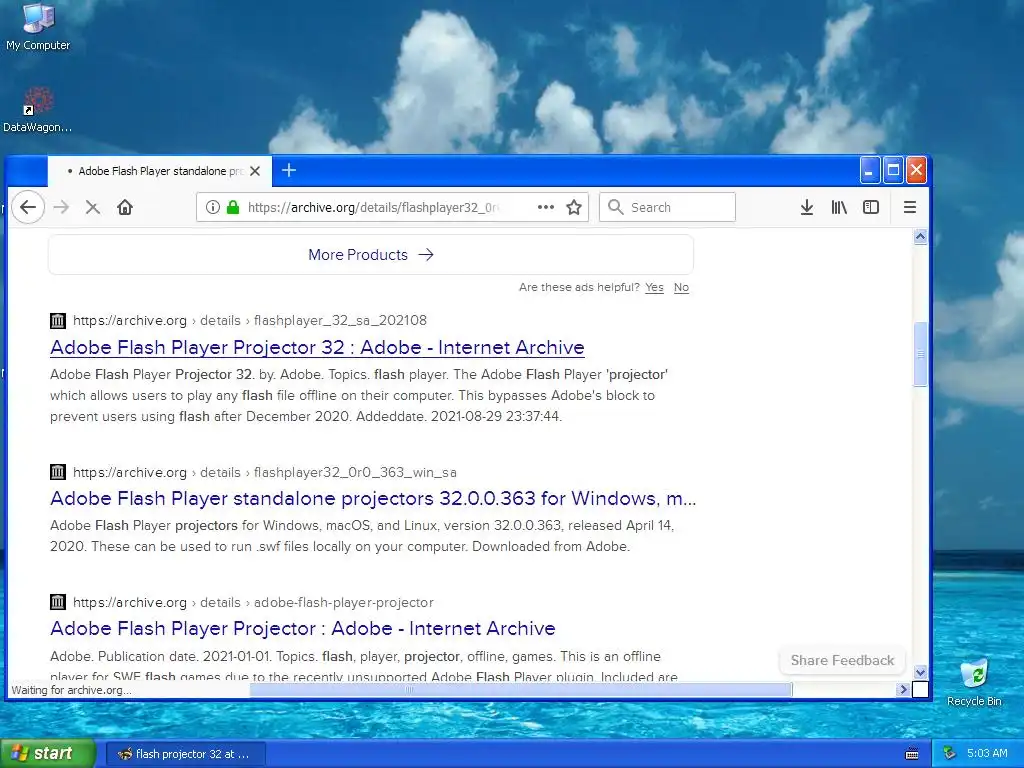Open Adobe Flash Player Projector : Adobe result

pyautogui.click(x=303, y=628)
